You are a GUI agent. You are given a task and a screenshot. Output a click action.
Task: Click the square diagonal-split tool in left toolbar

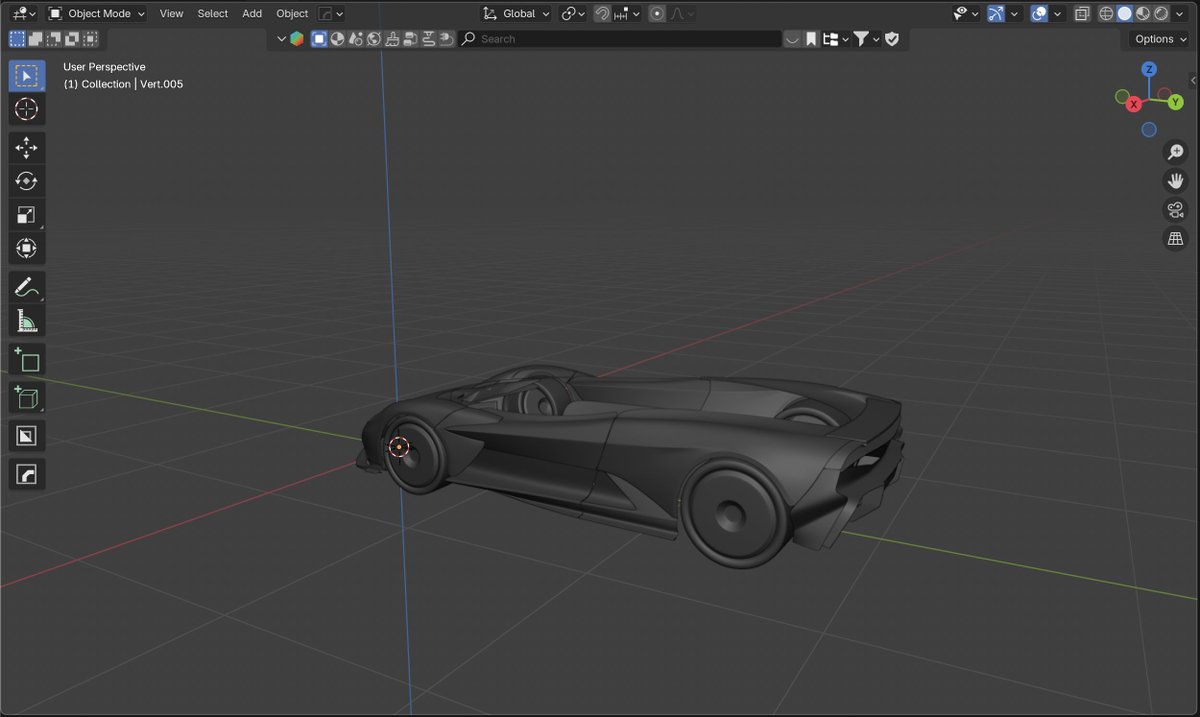click(26, 436)
